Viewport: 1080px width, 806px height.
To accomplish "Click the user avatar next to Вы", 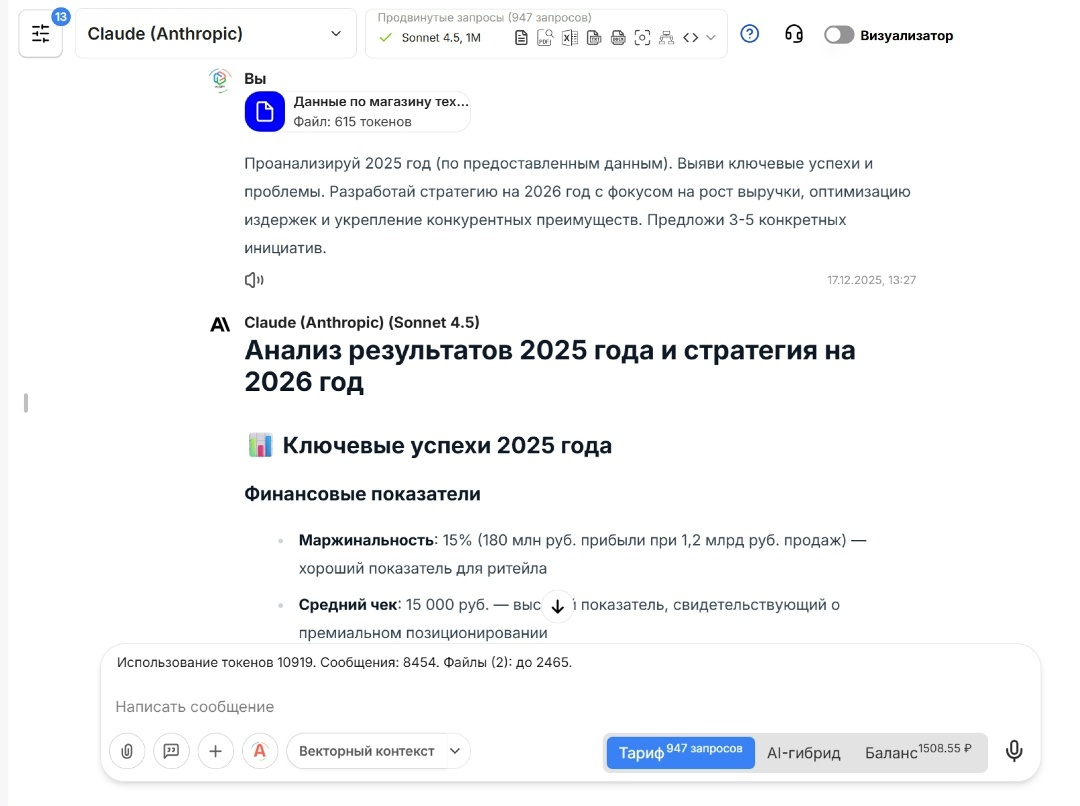I will click(x=220, y=80).
